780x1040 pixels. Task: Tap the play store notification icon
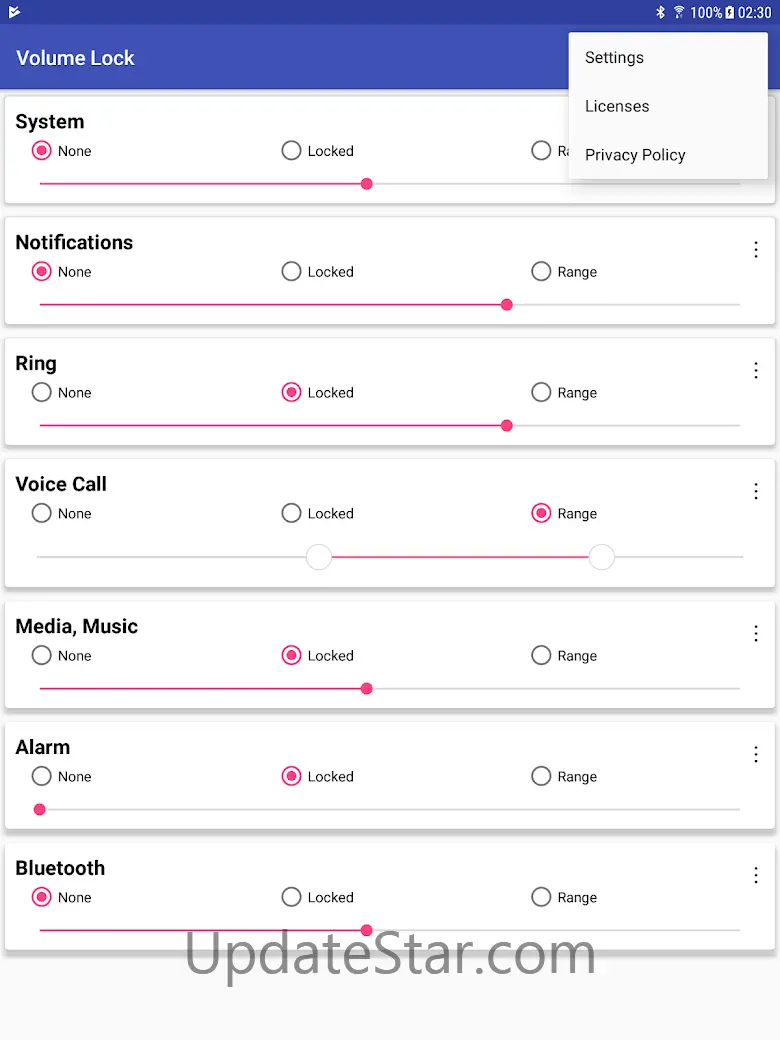(x=15, y=12)
